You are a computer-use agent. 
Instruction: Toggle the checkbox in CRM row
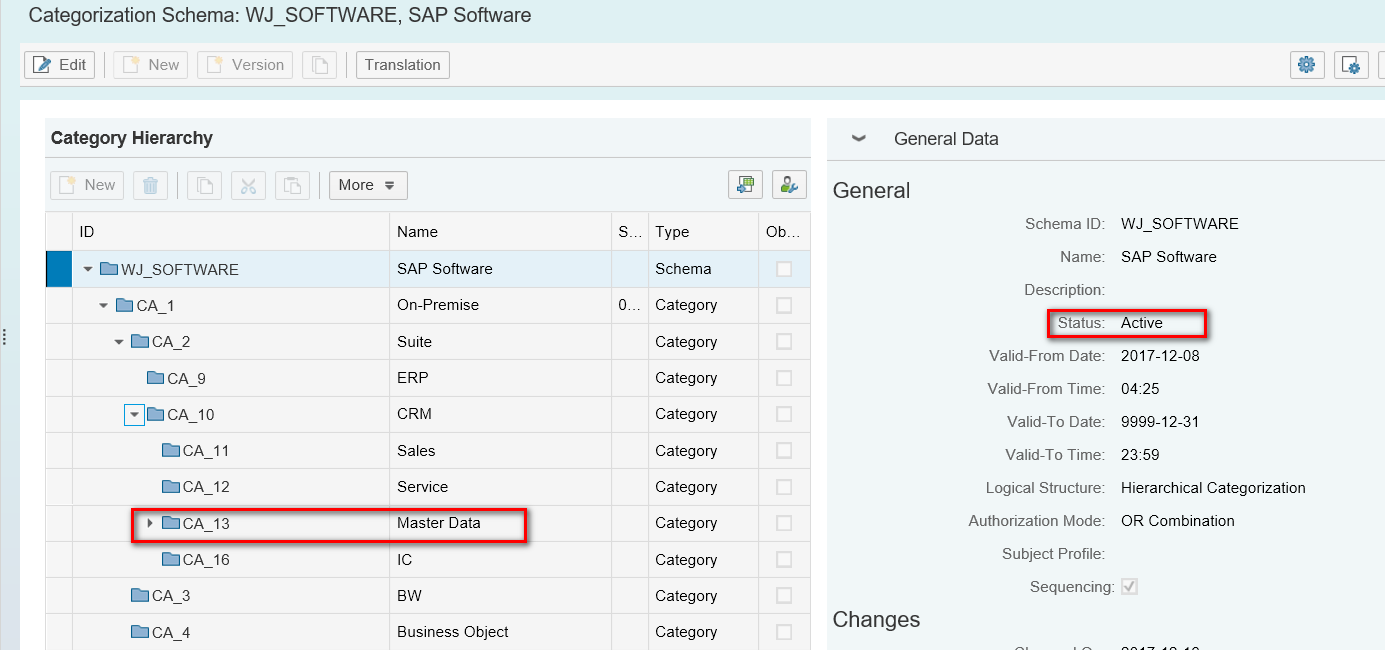[784, 414]
